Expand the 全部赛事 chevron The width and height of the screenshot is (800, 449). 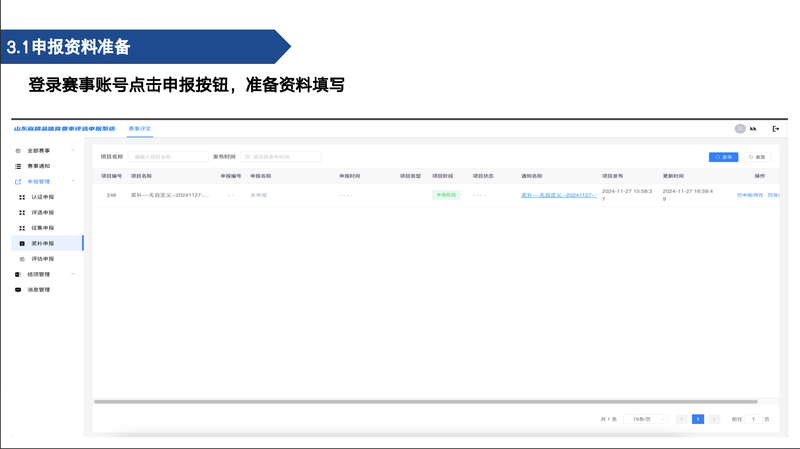[x=73, y=151]
